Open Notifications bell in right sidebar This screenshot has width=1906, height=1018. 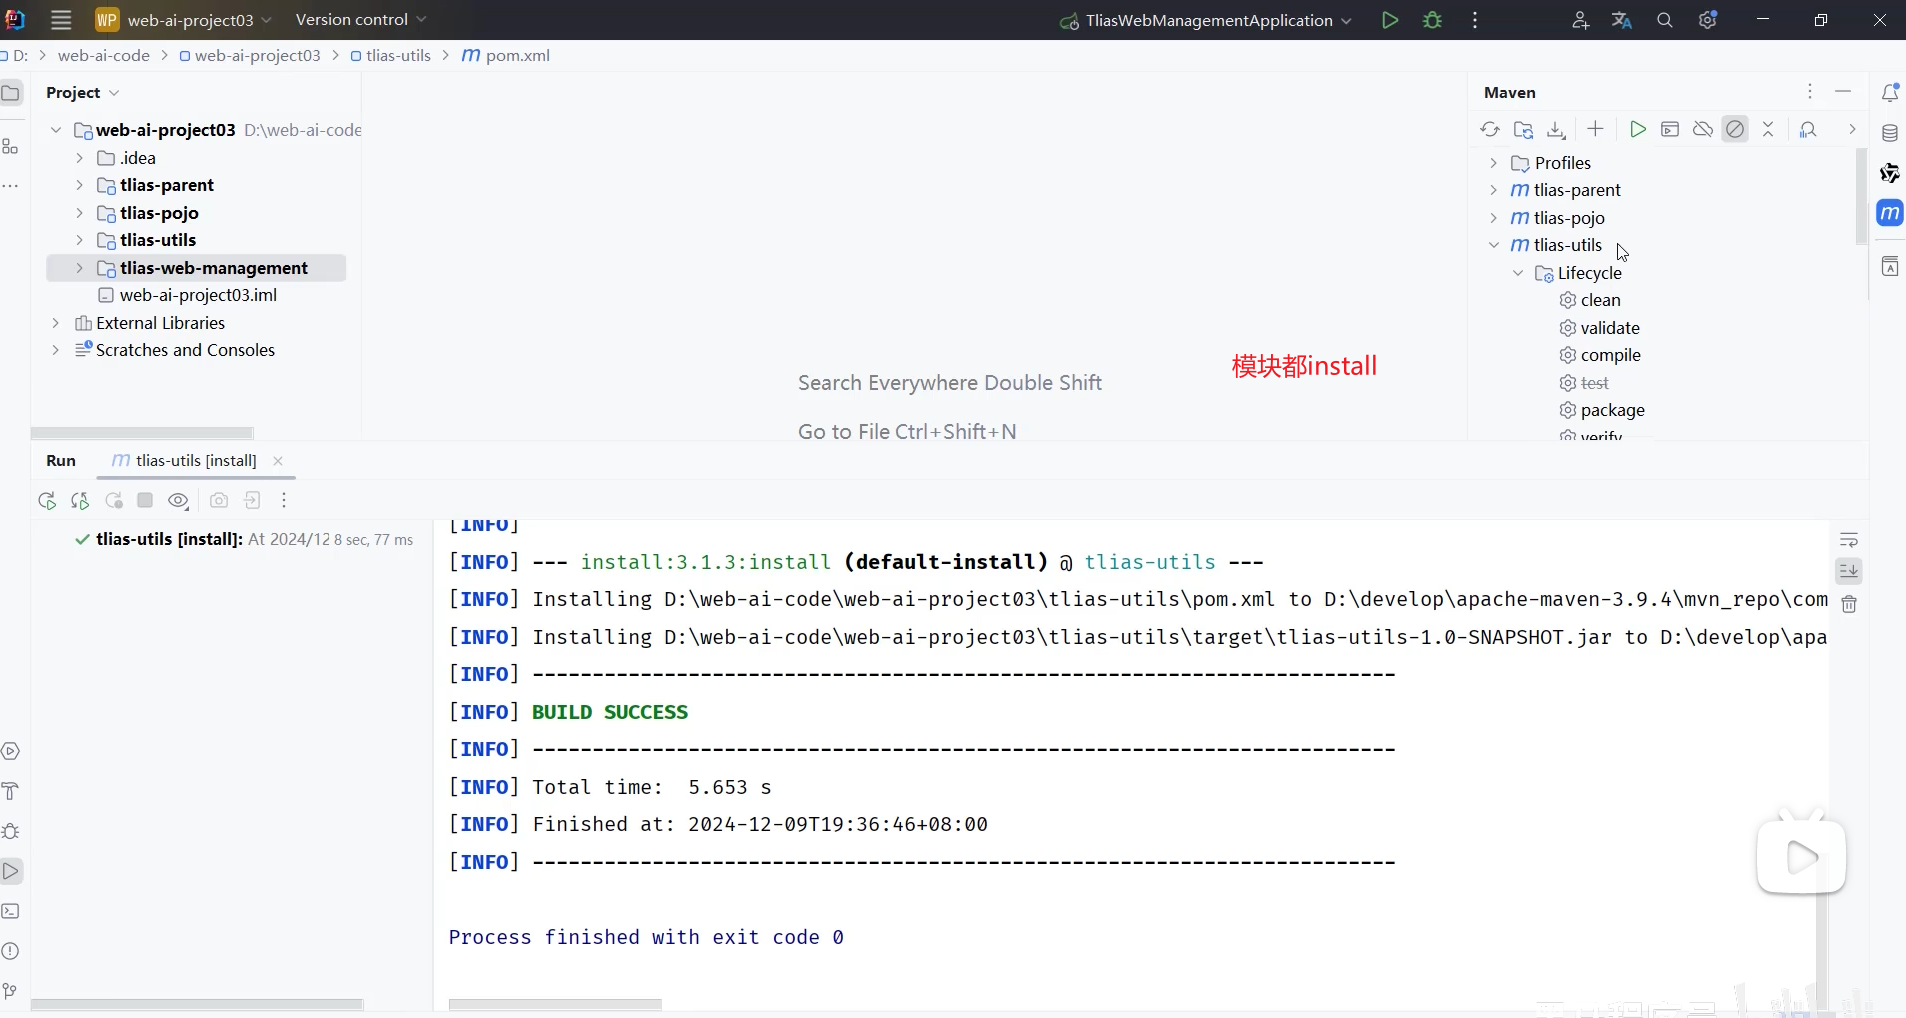coord(1890,92)
